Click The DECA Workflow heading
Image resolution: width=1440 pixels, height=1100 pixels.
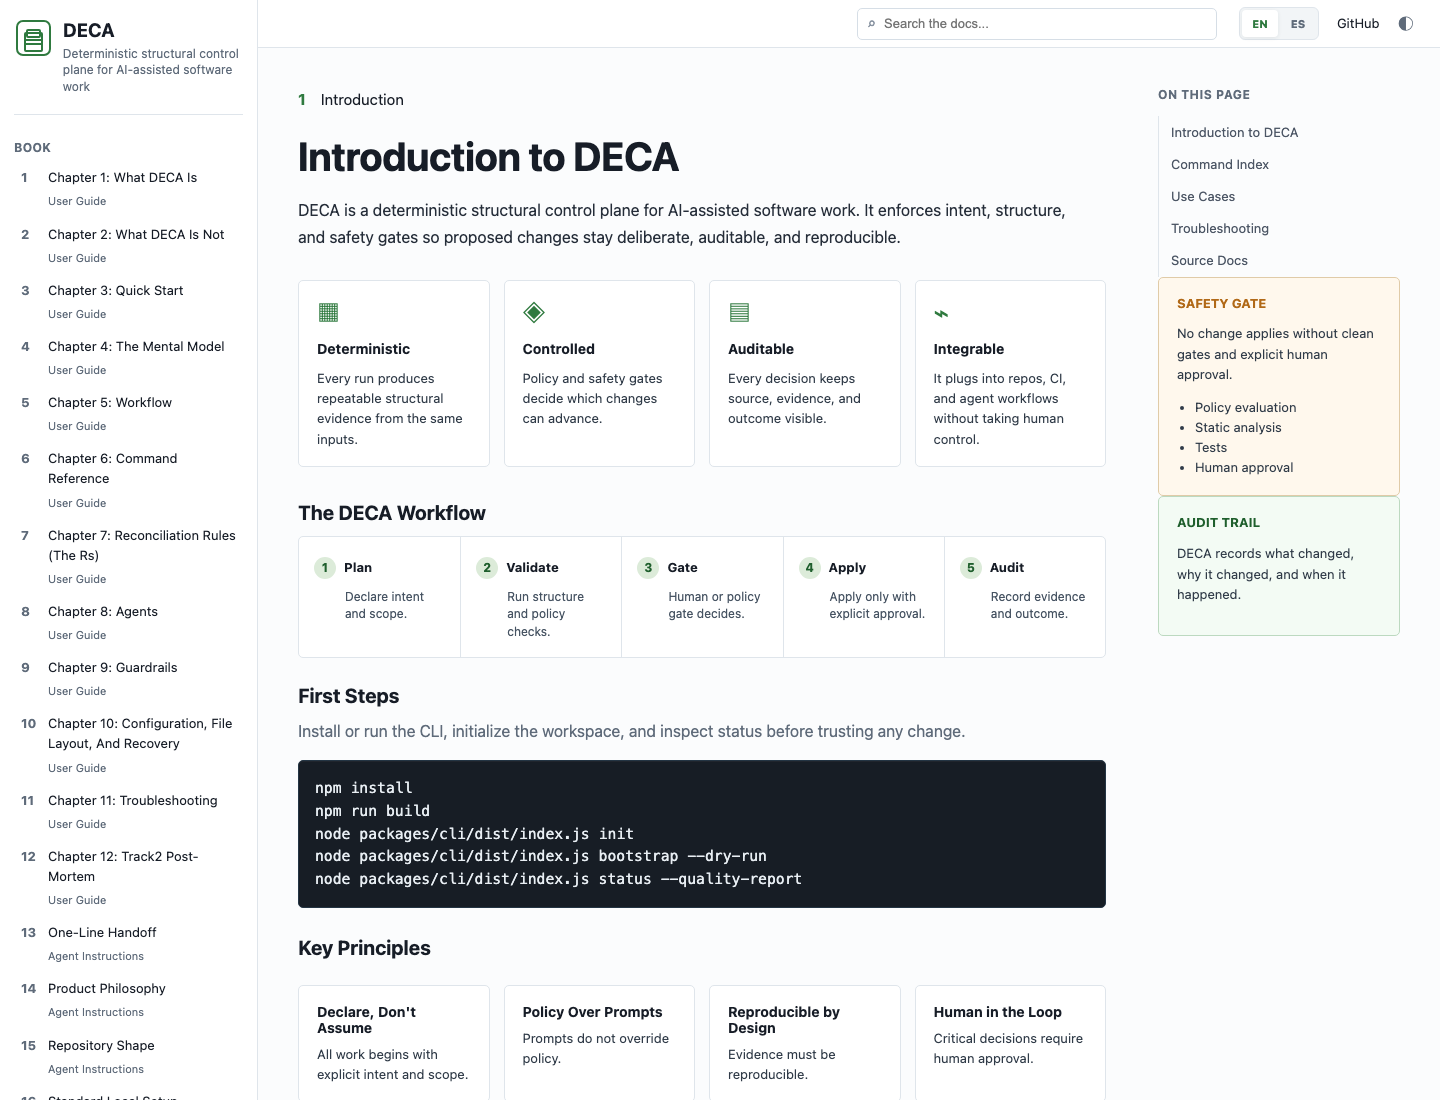(391, 513)
